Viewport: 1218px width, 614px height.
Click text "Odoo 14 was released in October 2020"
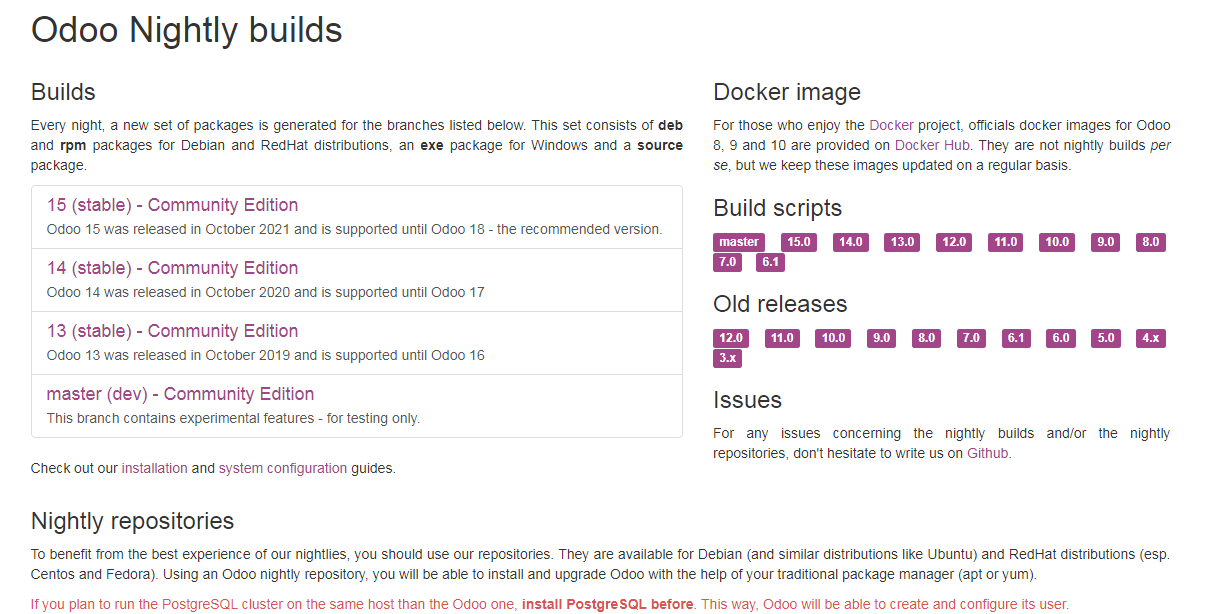[x=166, y=292]
